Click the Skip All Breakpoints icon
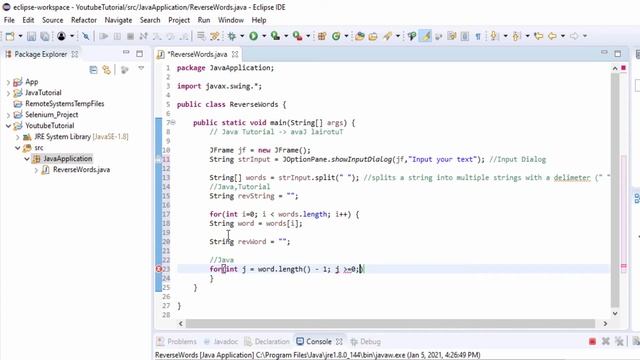The width and height of the screenshot is (640, 360). [x=86, y=36]
